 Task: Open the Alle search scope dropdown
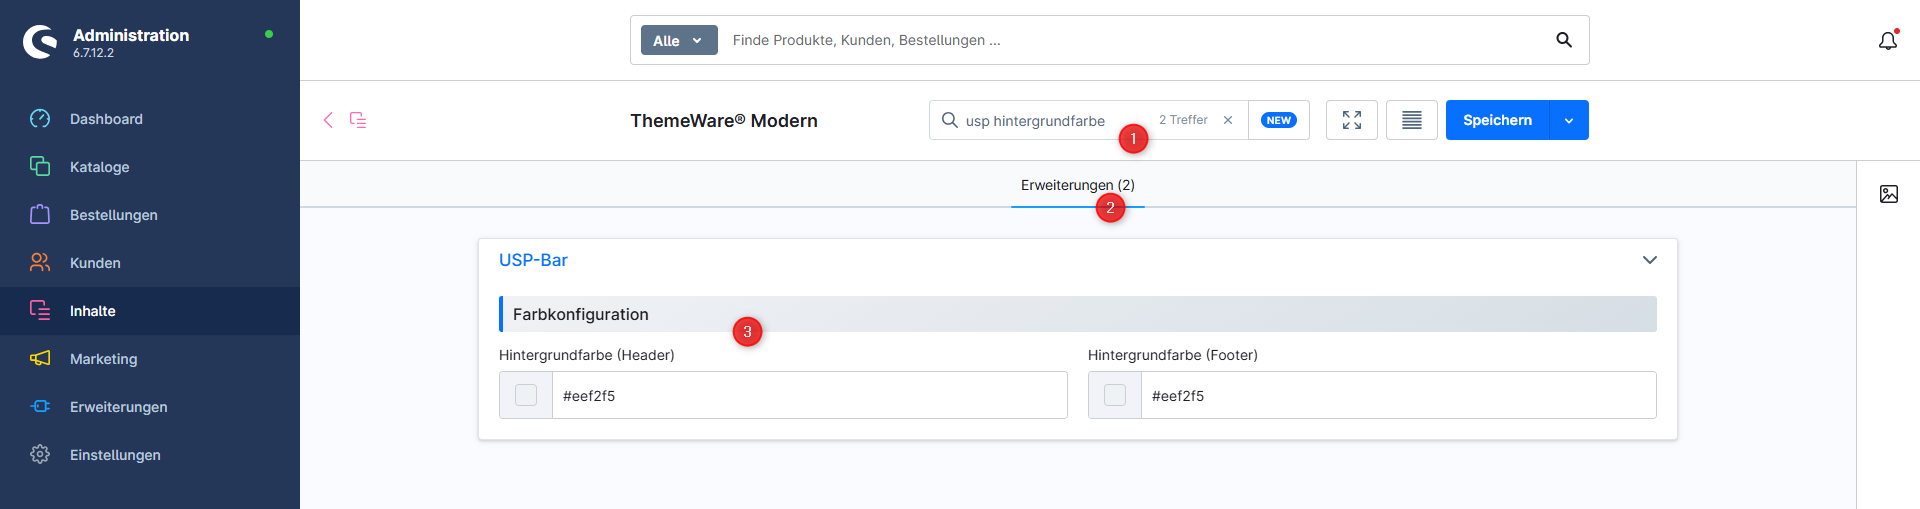(679, 40)
